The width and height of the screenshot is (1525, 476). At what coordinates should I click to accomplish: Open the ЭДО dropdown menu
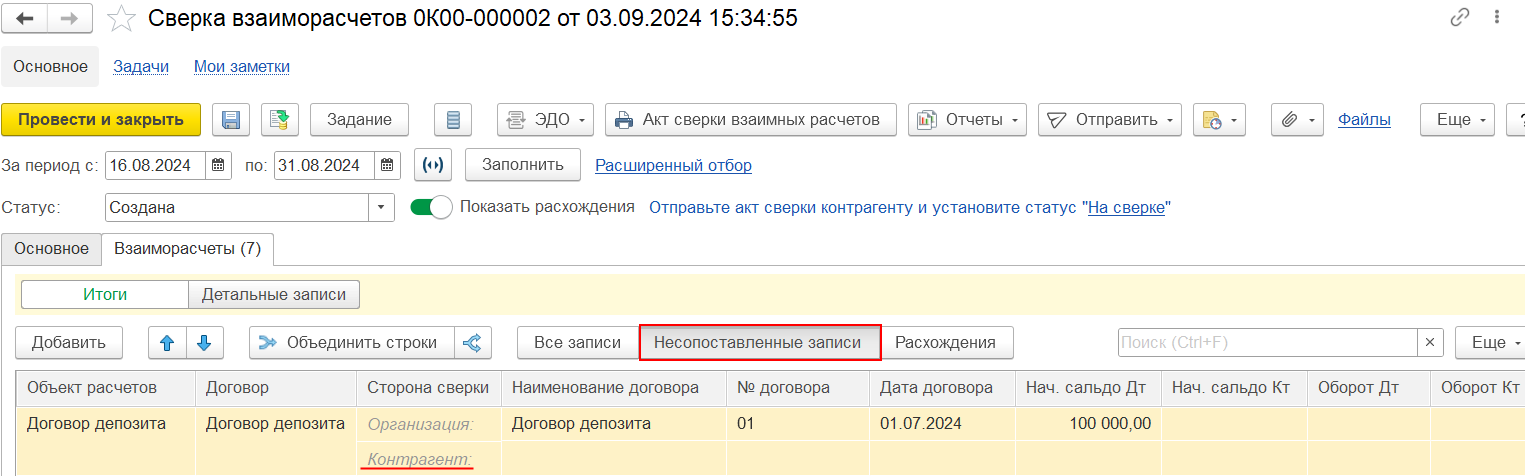point(546,120)
